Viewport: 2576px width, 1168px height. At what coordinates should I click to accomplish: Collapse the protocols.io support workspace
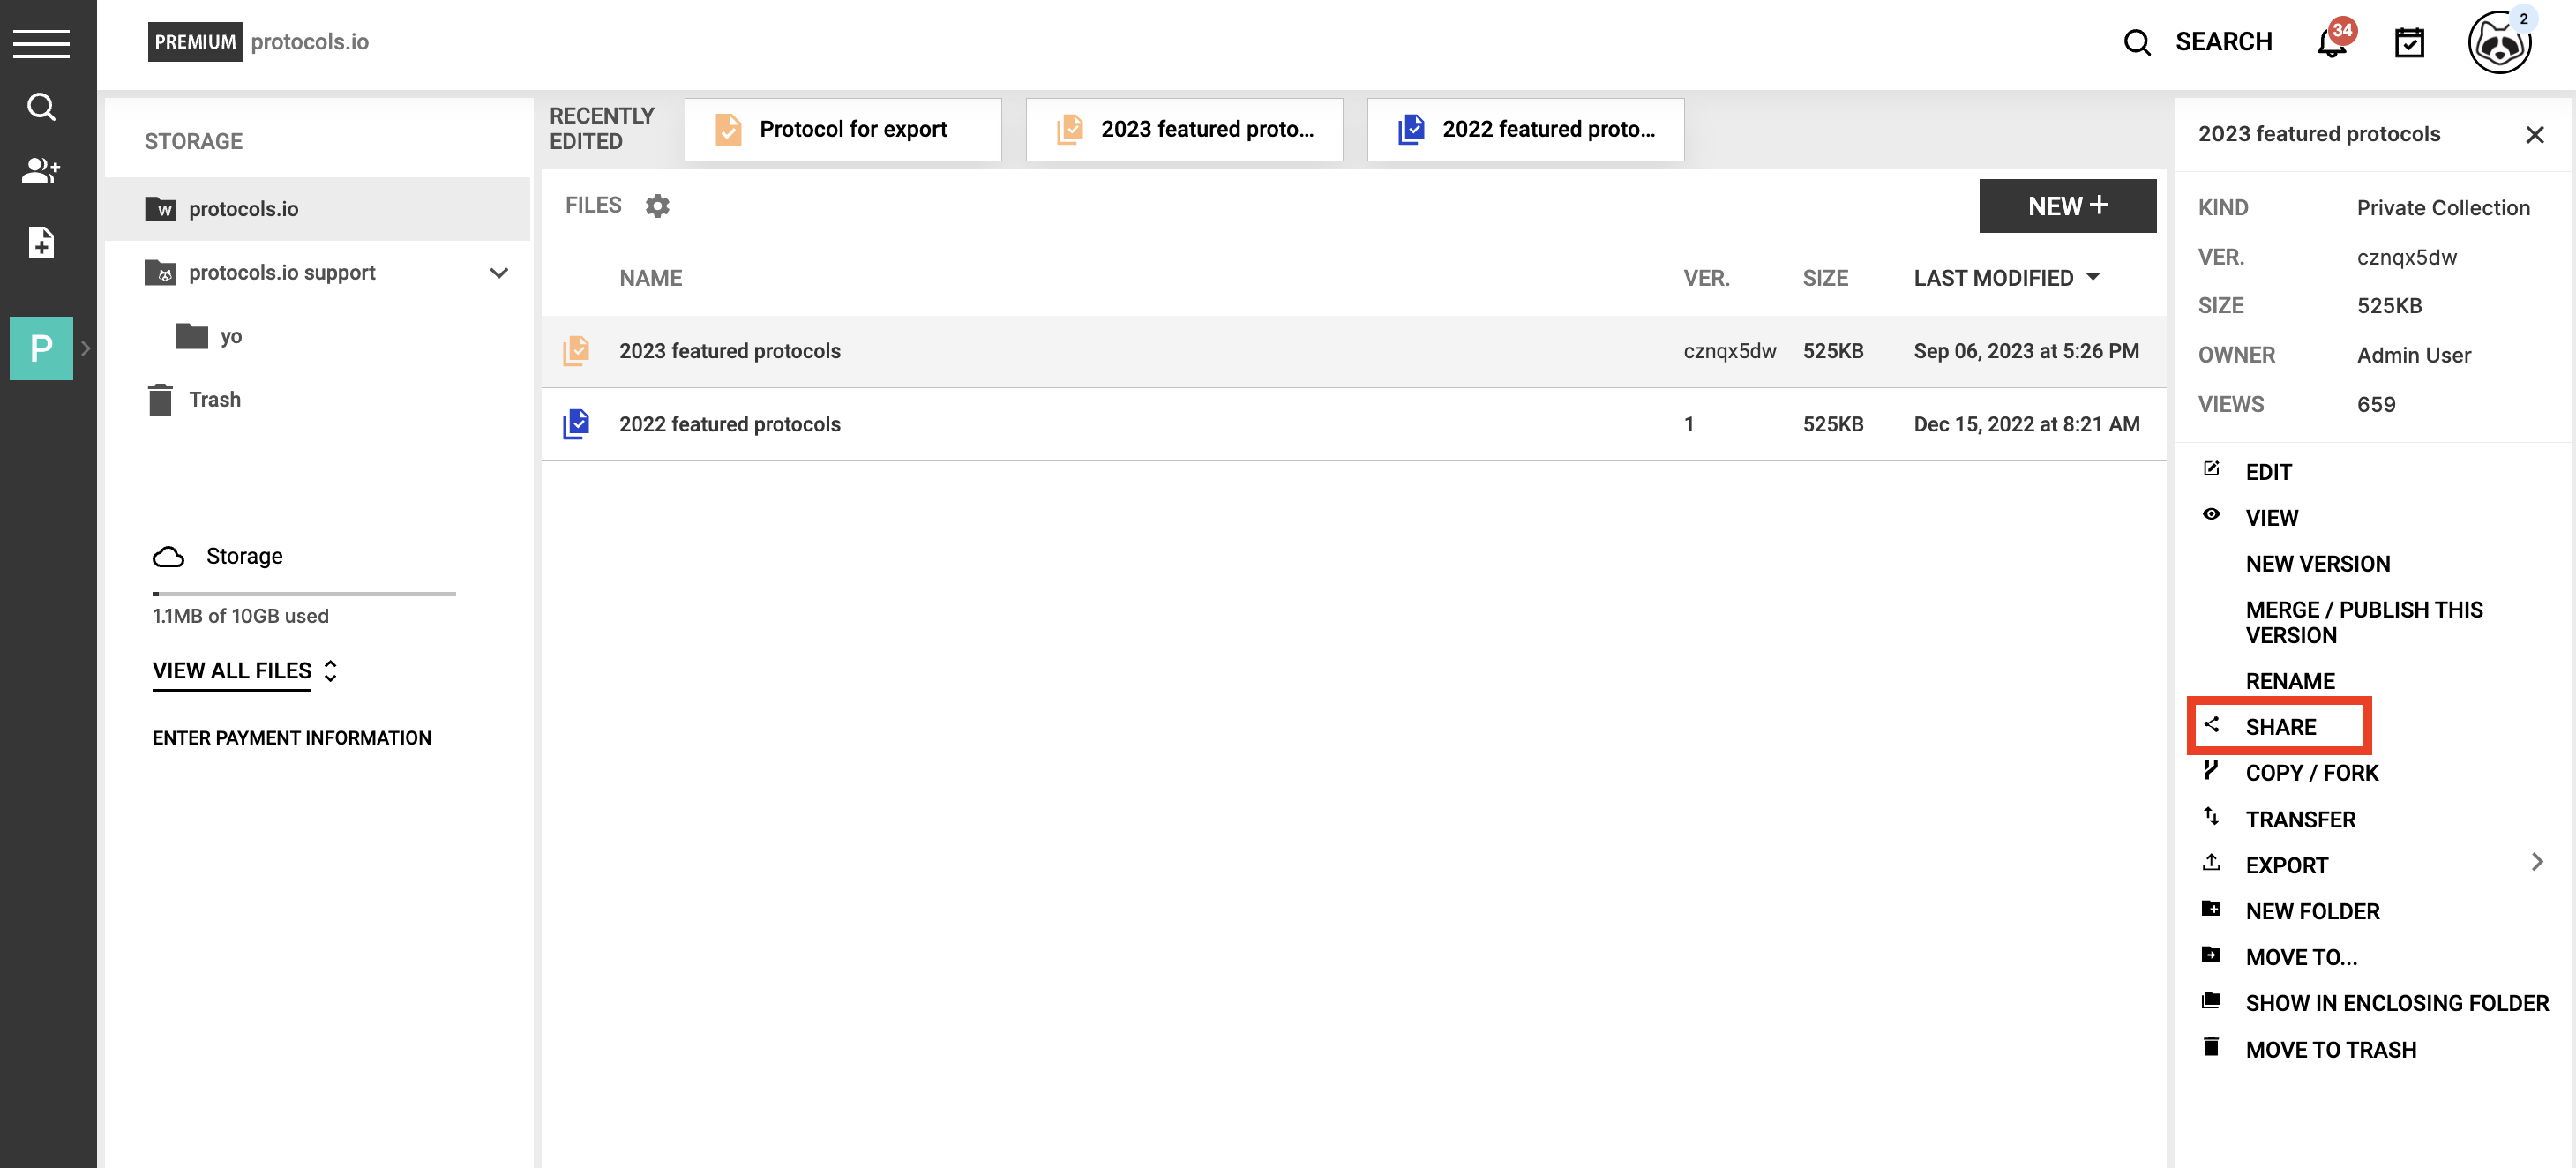click(499, 273)
